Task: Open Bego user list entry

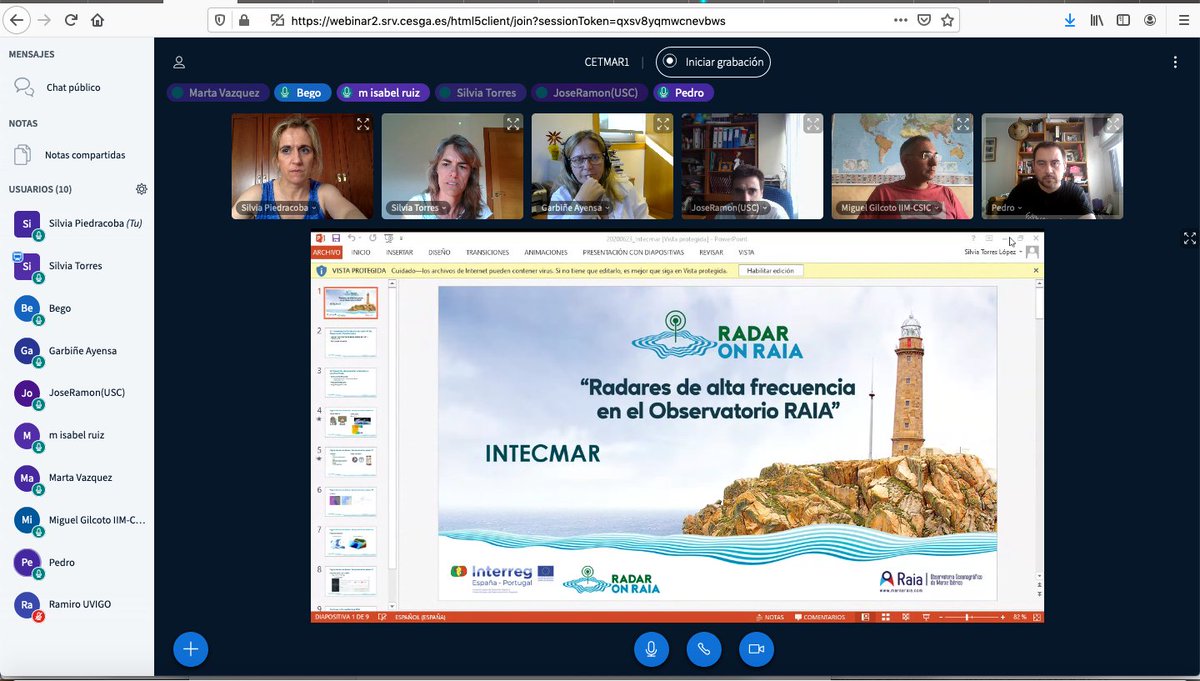Action: tap(78, 308)
